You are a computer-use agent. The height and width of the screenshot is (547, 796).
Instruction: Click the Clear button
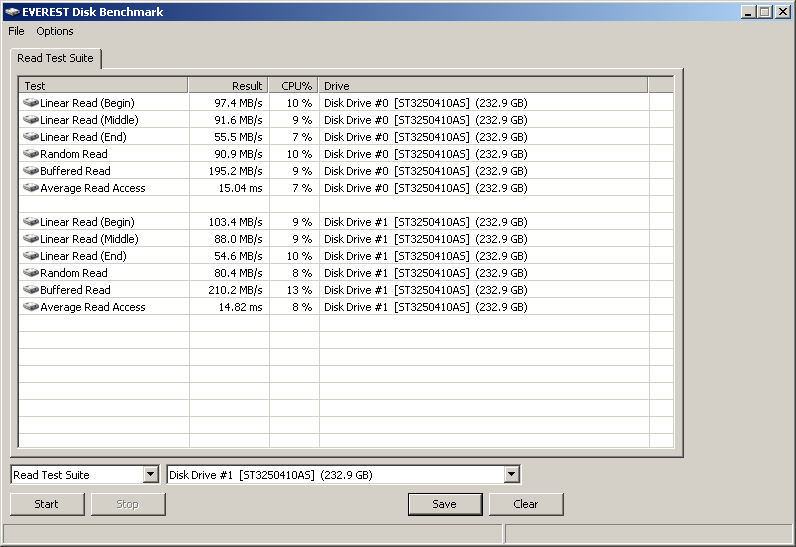526,504
